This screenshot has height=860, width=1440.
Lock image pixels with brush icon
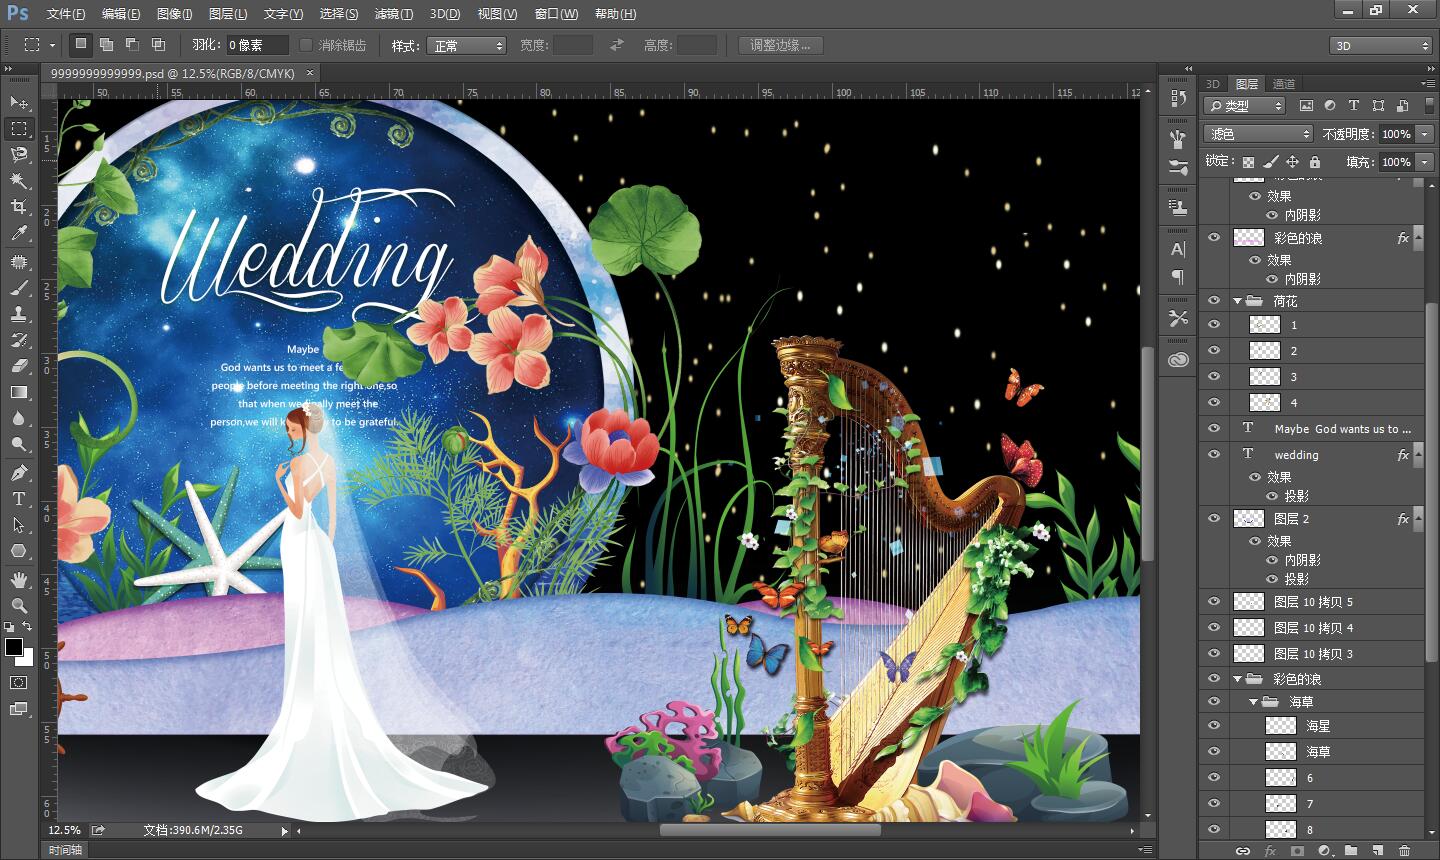tap(1270, 162)
